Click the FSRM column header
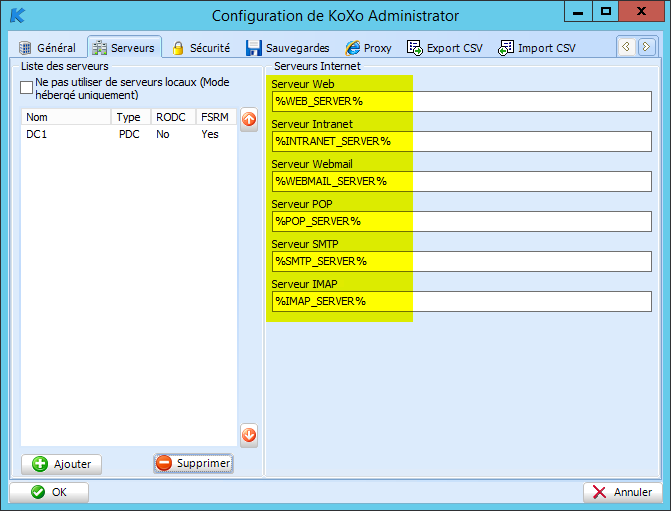 coord(216,117)
